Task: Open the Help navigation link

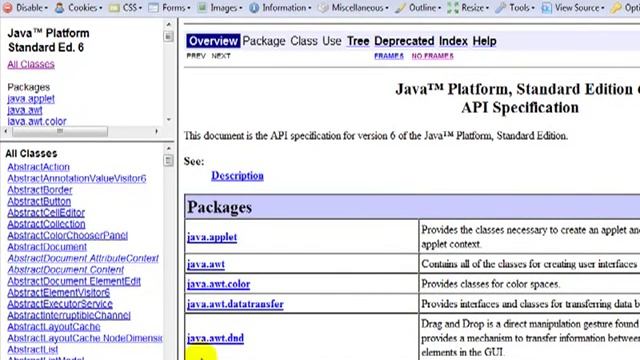Action: [x=484, y=41]
